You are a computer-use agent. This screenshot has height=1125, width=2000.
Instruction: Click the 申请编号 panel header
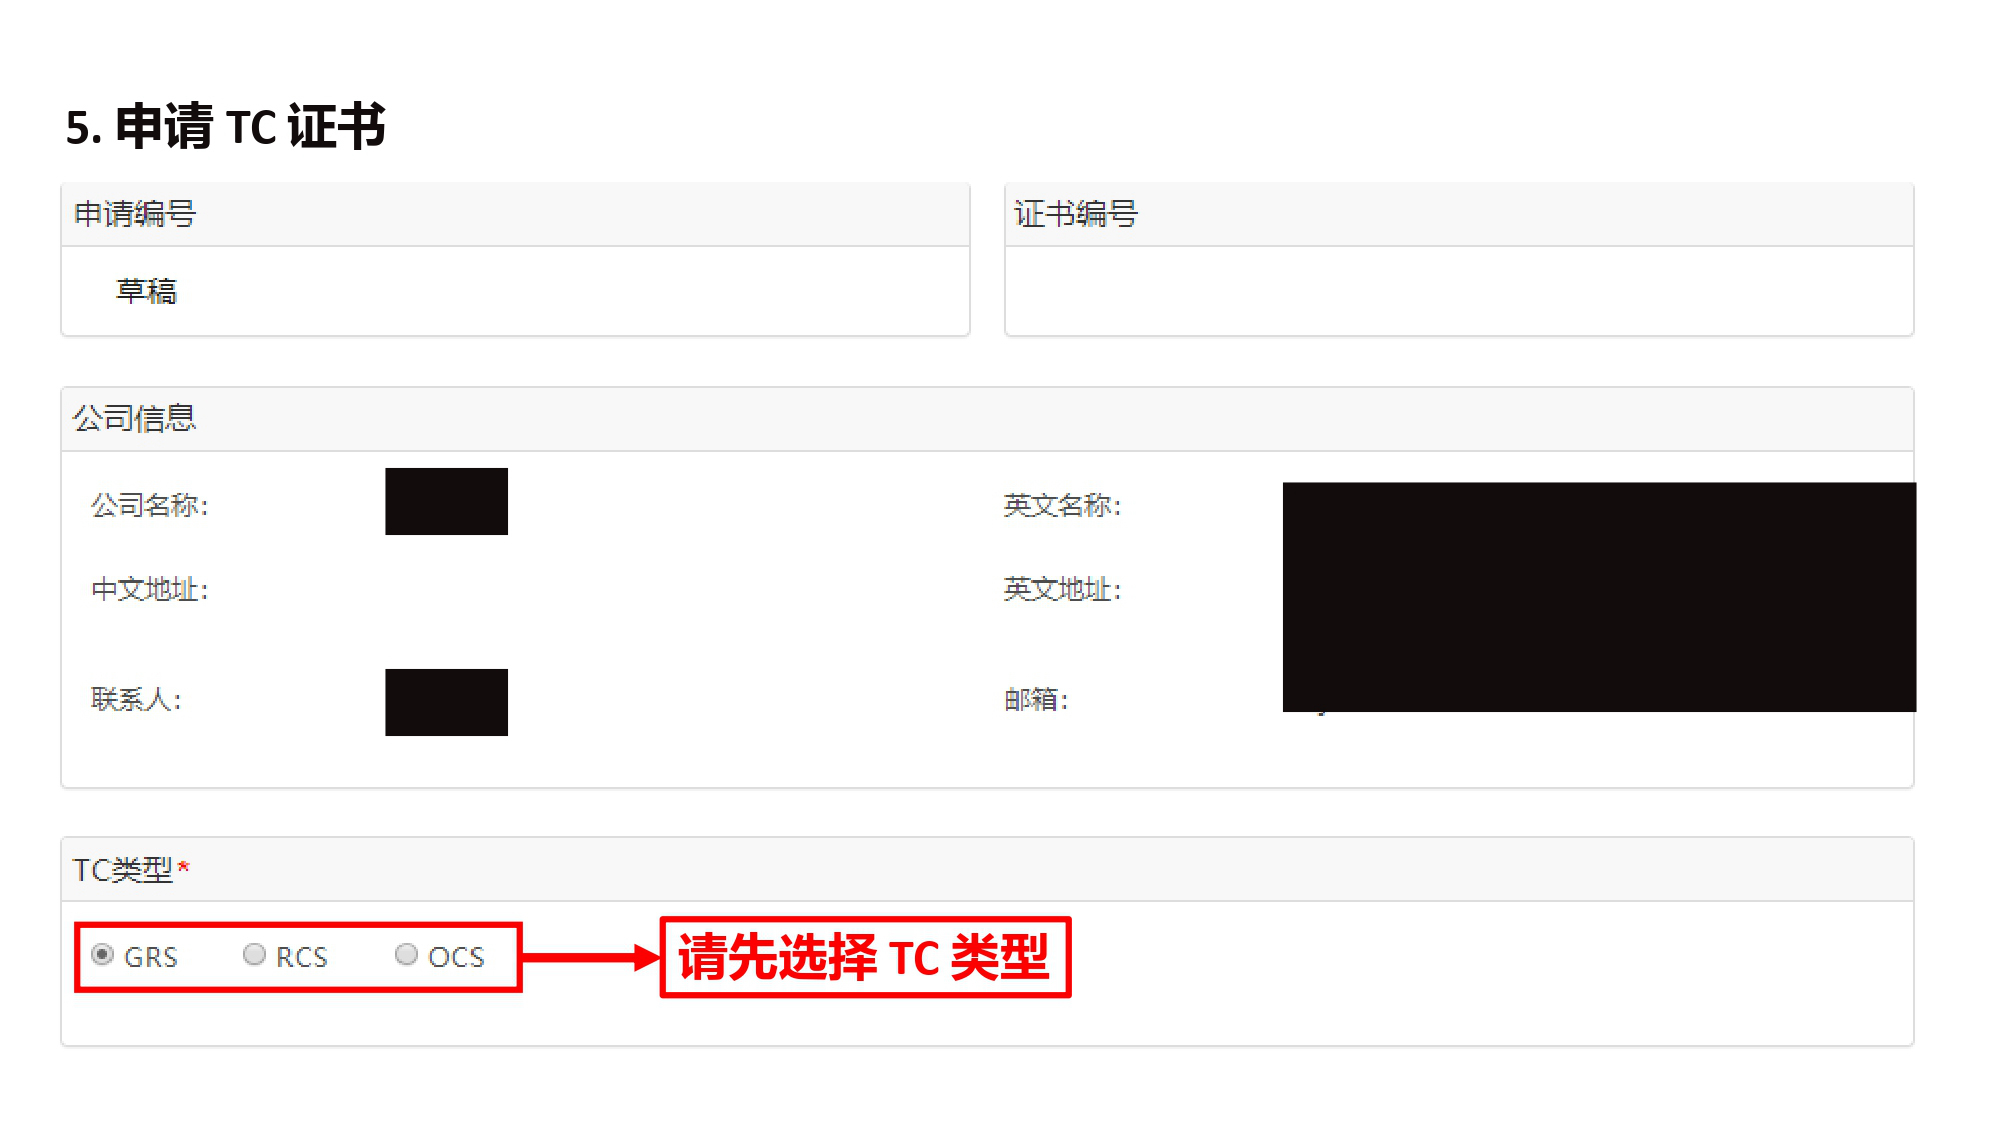tap(516, 214)
